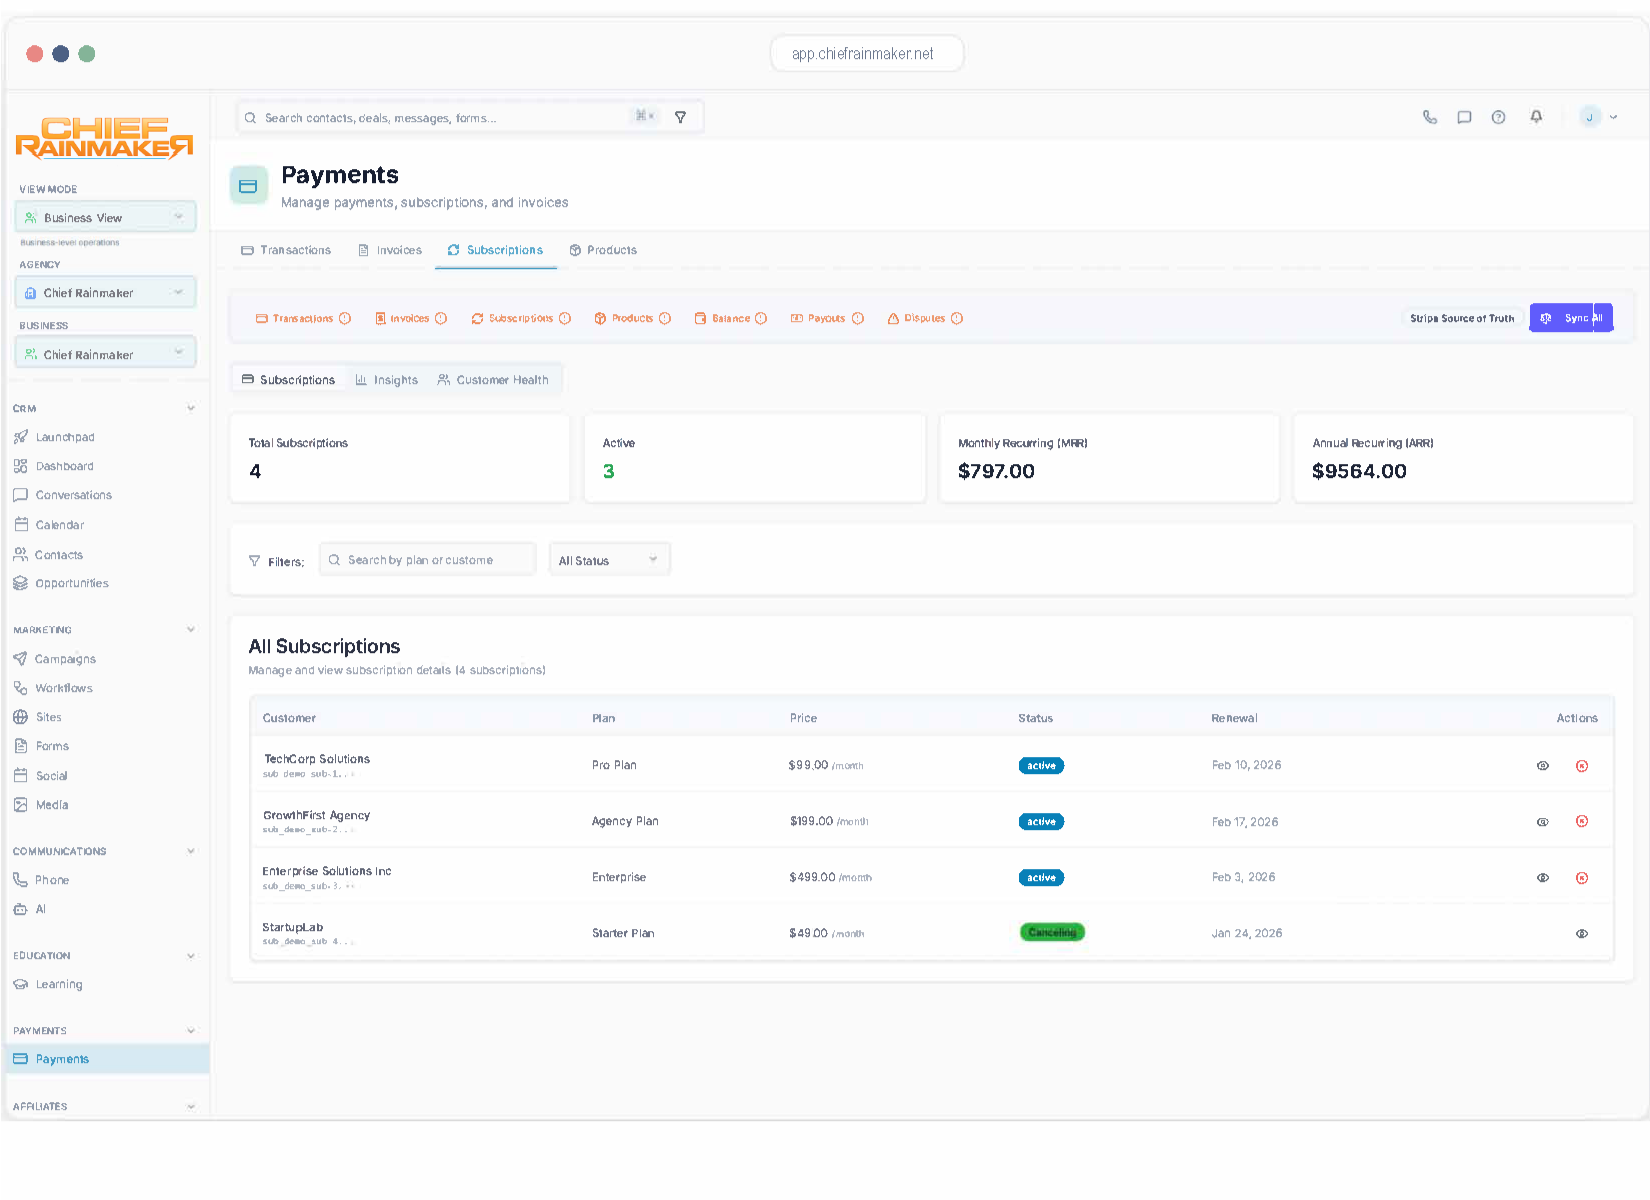Select the Subscriptions sub-tab
Viewport: 1650px width, 1200px height.
coord(289,380)
